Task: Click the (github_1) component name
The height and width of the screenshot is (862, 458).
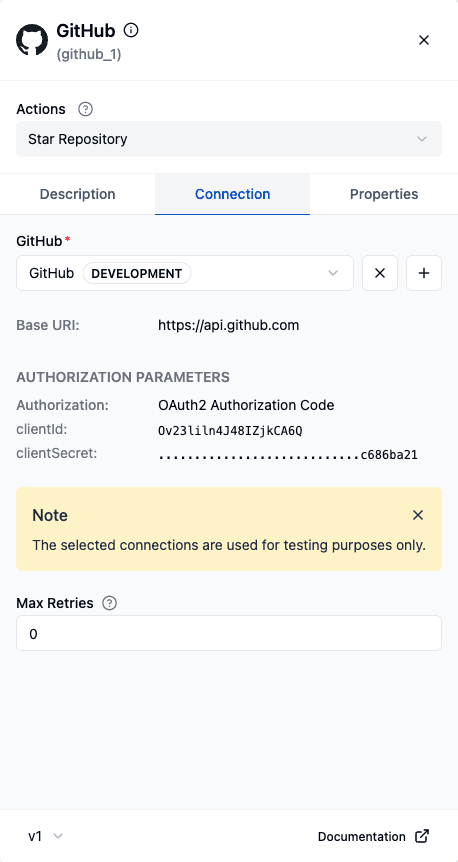Action: 89,55
